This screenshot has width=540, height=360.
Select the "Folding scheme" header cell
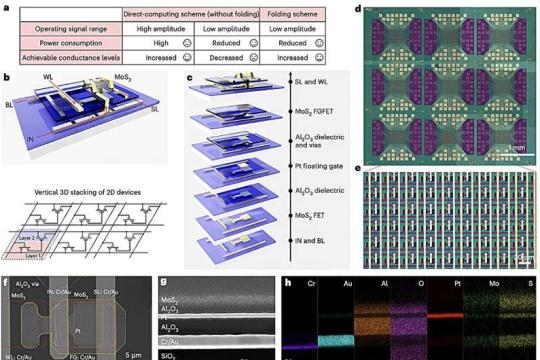(x=292, y=14)
